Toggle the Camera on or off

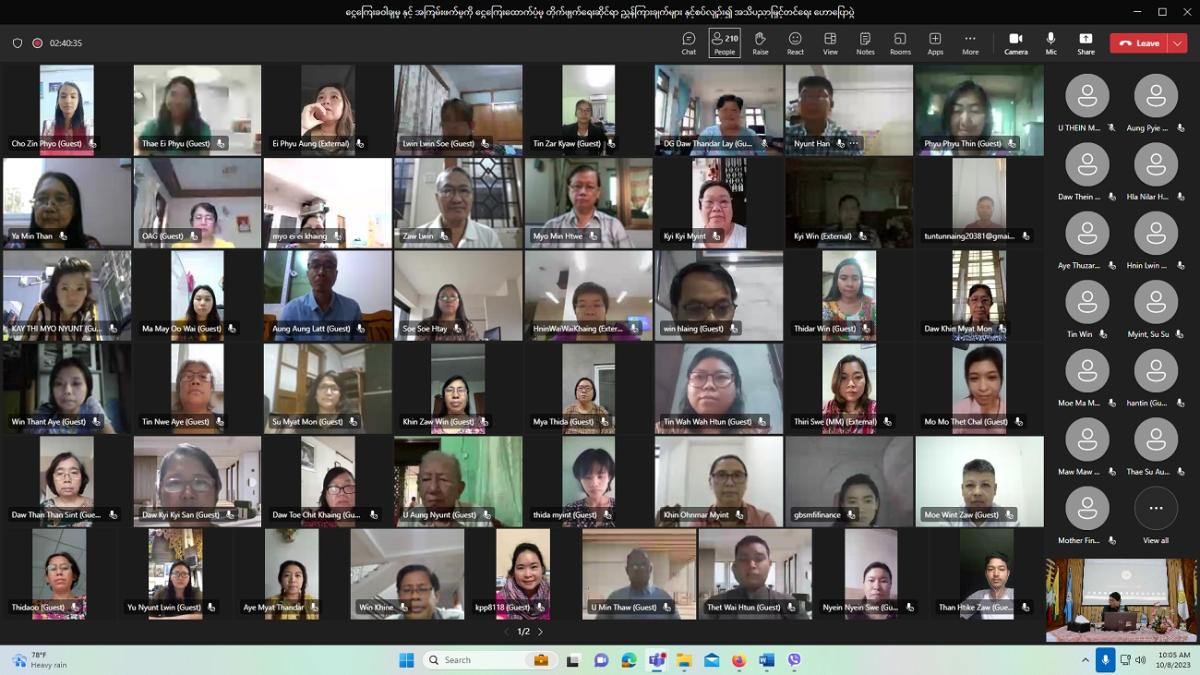(x=1015, y=43)
